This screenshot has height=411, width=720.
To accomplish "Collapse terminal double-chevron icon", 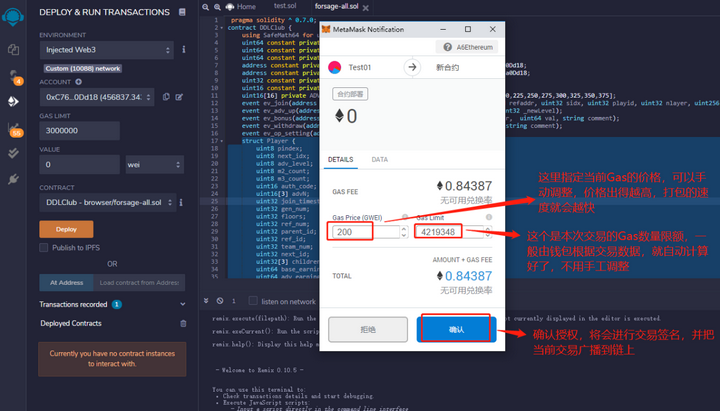I will (x=206, y=301).
